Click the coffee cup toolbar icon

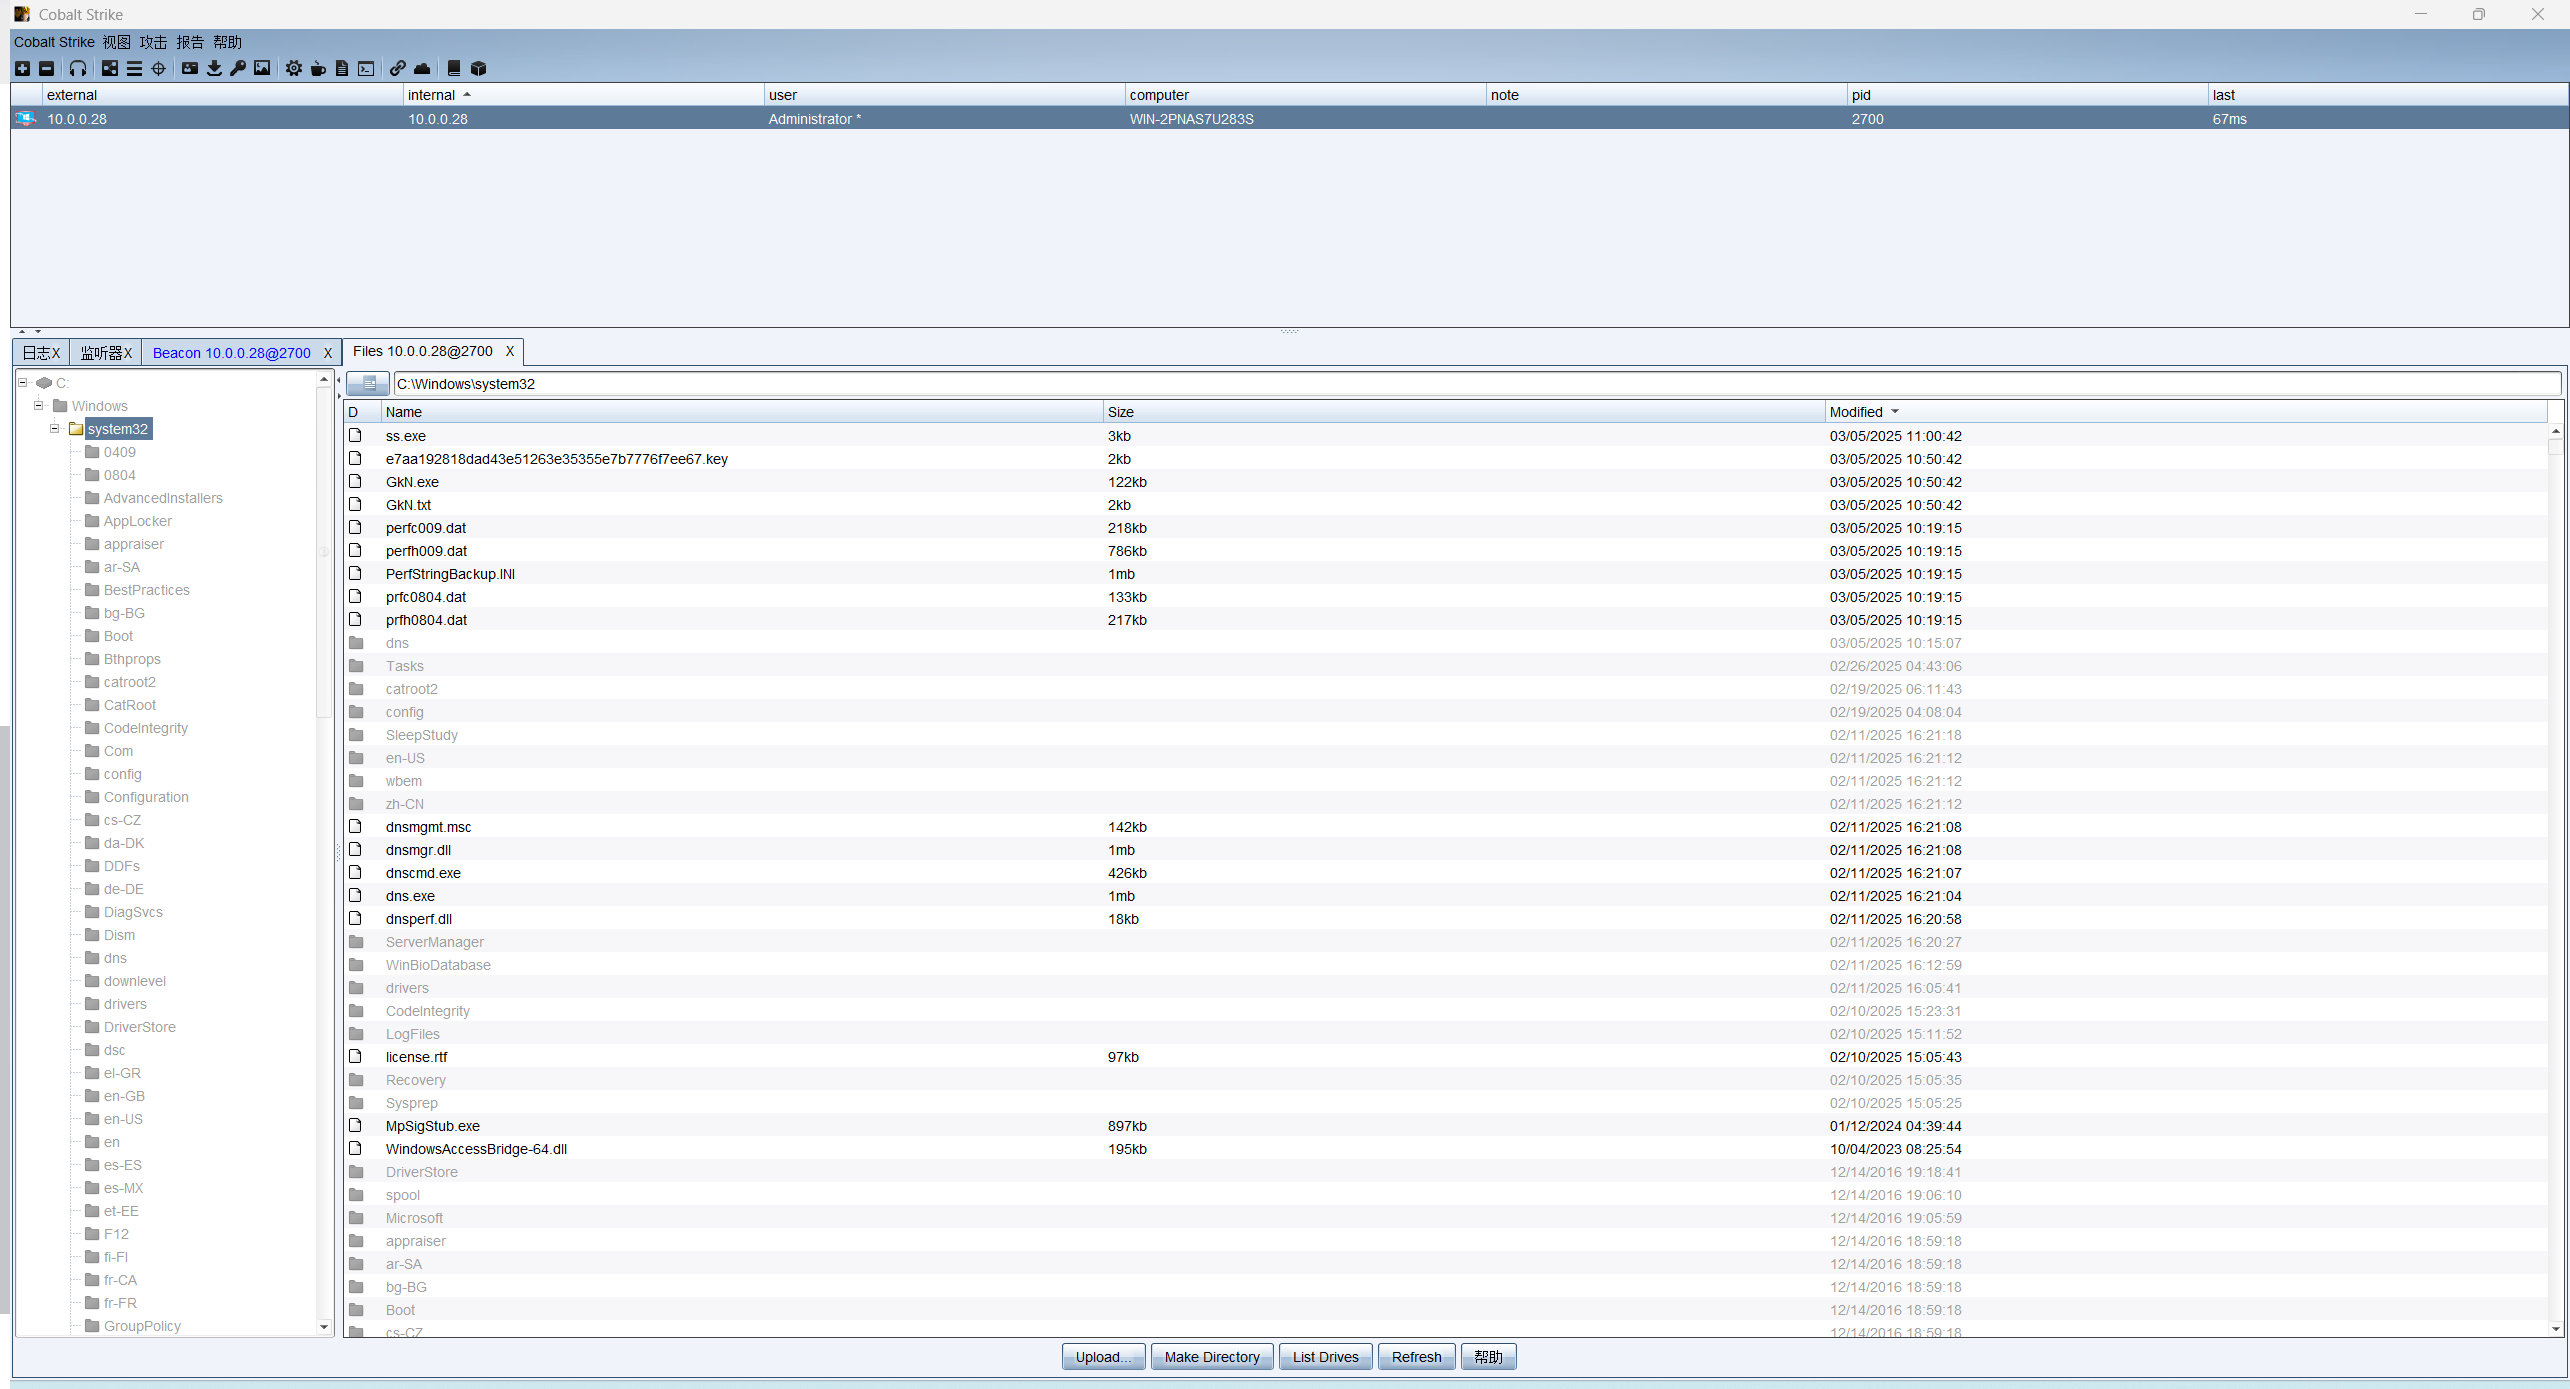(x=318, y=68)
